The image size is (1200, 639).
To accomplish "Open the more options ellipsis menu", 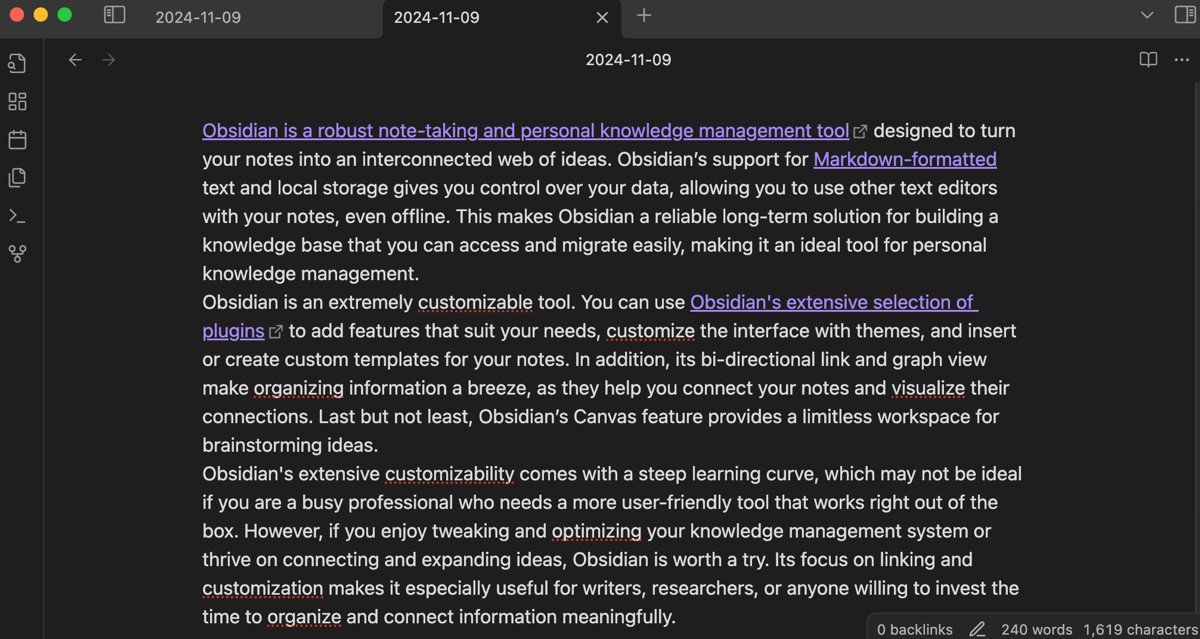I will pyautogui.click(x=1181, y=60).
